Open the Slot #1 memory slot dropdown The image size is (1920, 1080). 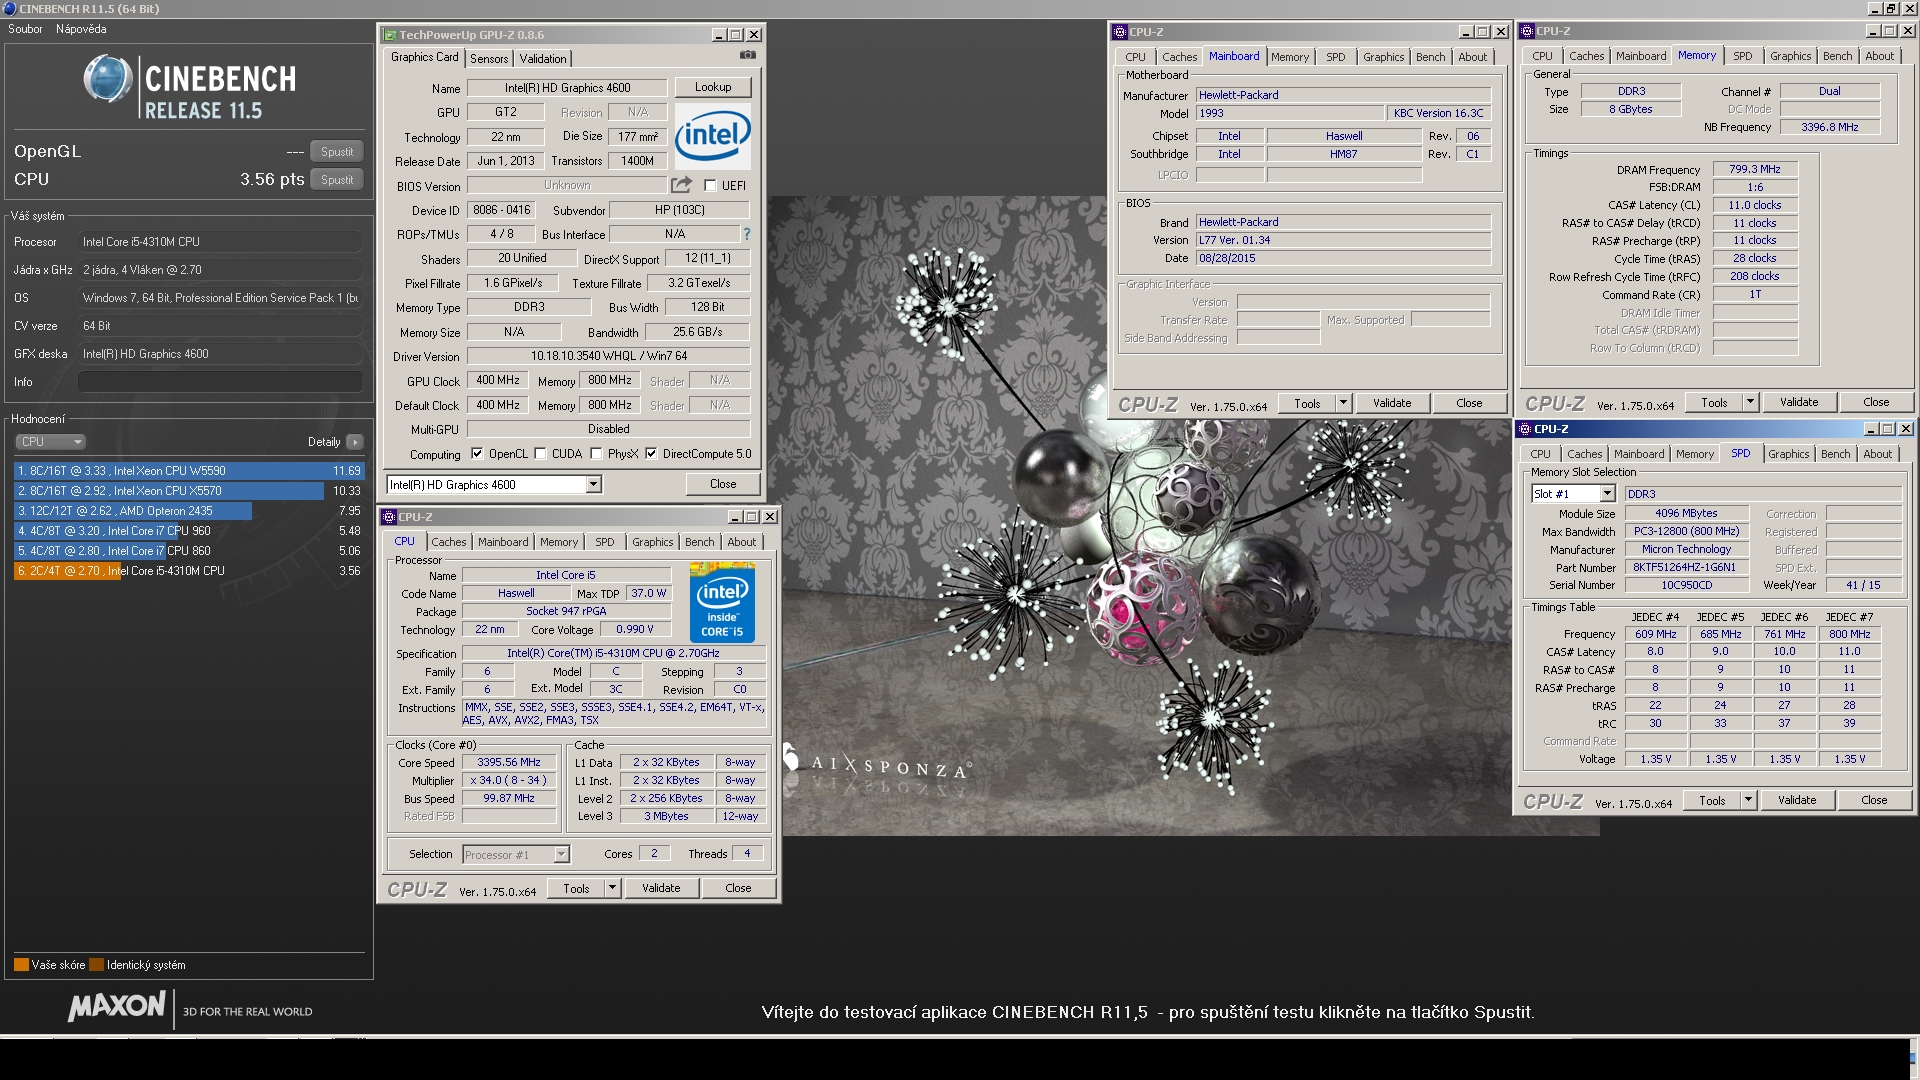1607,494
